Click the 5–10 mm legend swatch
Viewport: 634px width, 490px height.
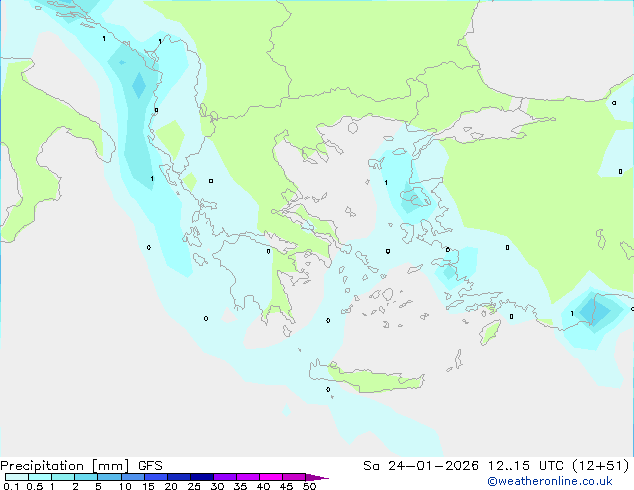click(109, 477)
